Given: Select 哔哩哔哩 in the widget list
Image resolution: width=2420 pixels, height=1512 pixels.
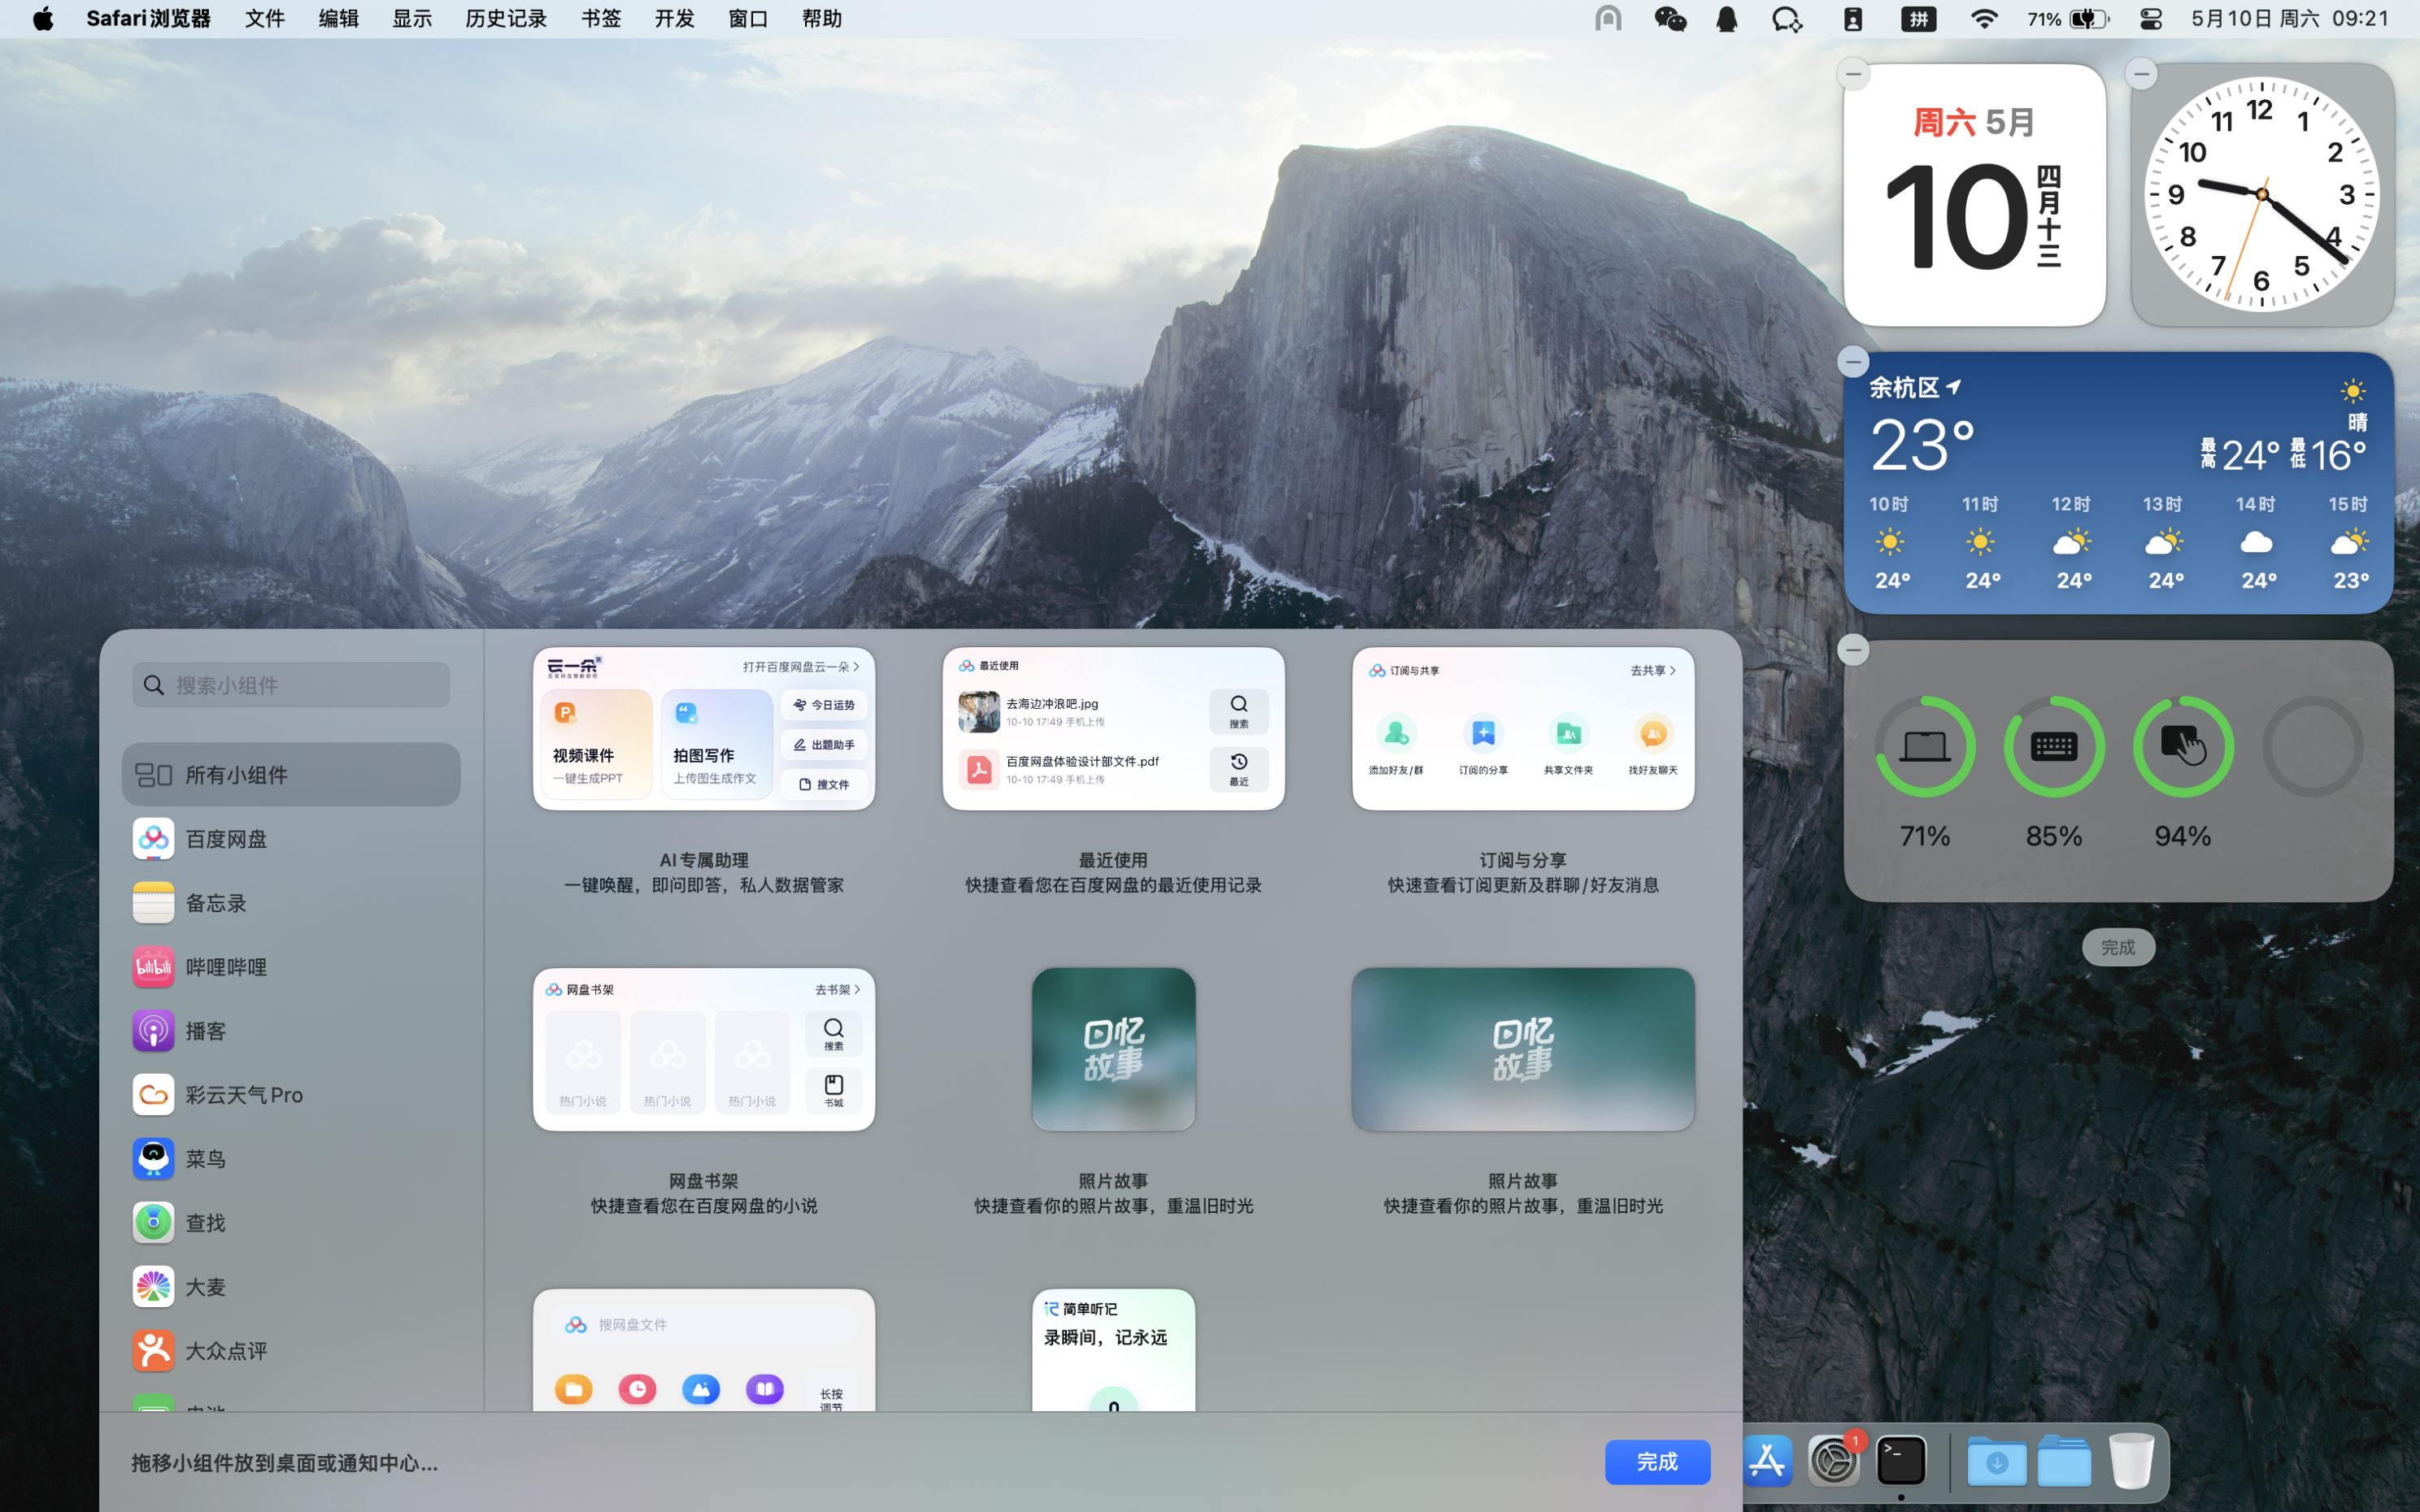Looking at the screenshot, I should point(225,967).
